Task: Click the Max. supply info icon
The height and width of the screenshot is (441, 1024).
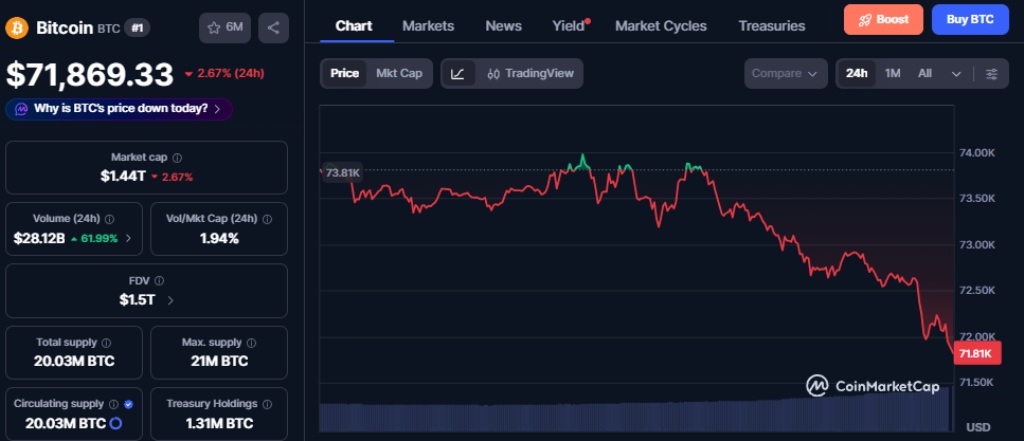Action: pos(251,342)
